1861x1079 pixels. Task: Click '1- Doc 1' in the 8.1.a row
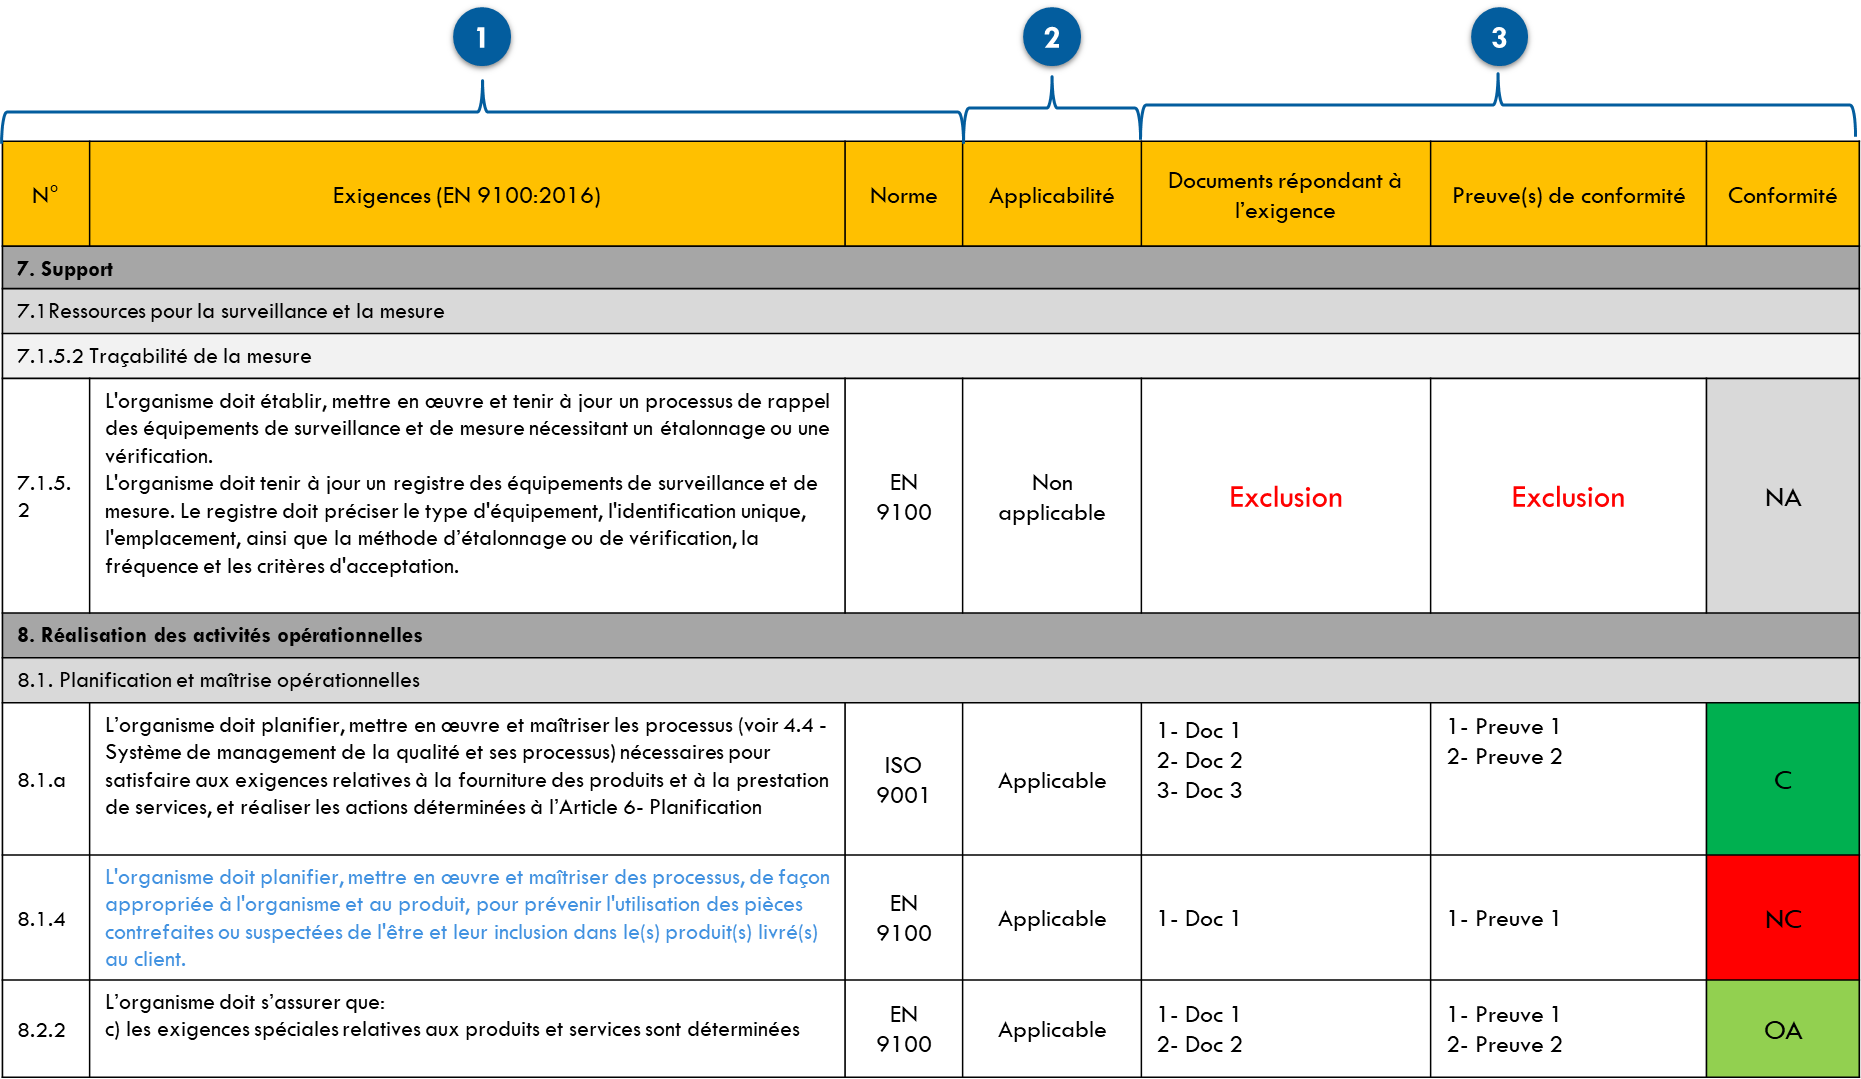[x=1198, y=730]
